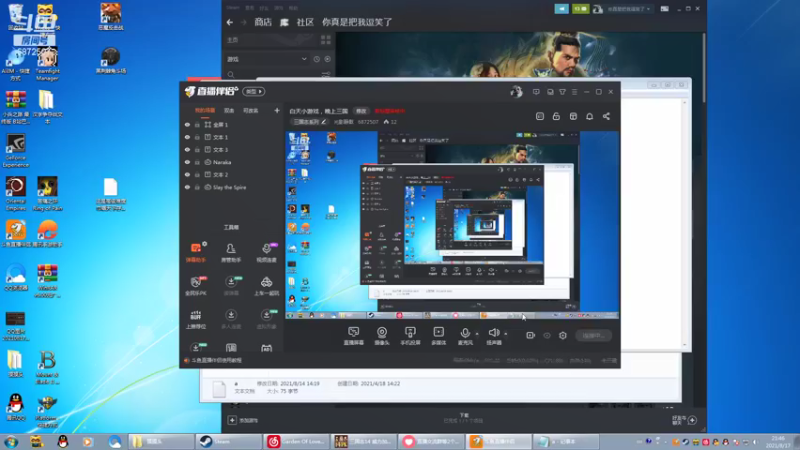Viewport: 800px width, 450px height.
Task: Open 库 tab in Steam
Action: [284, 22]
